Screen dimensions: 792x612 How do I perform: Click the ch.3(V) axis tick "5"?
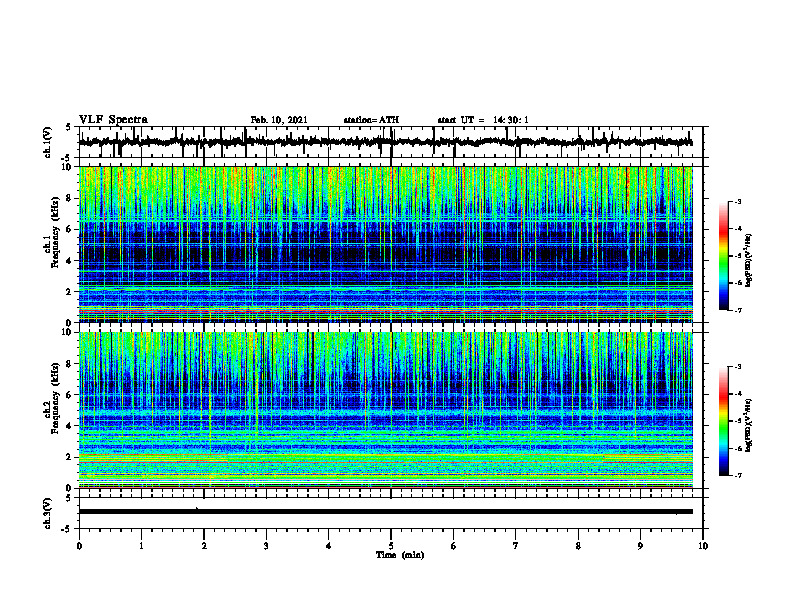(69, 499)
